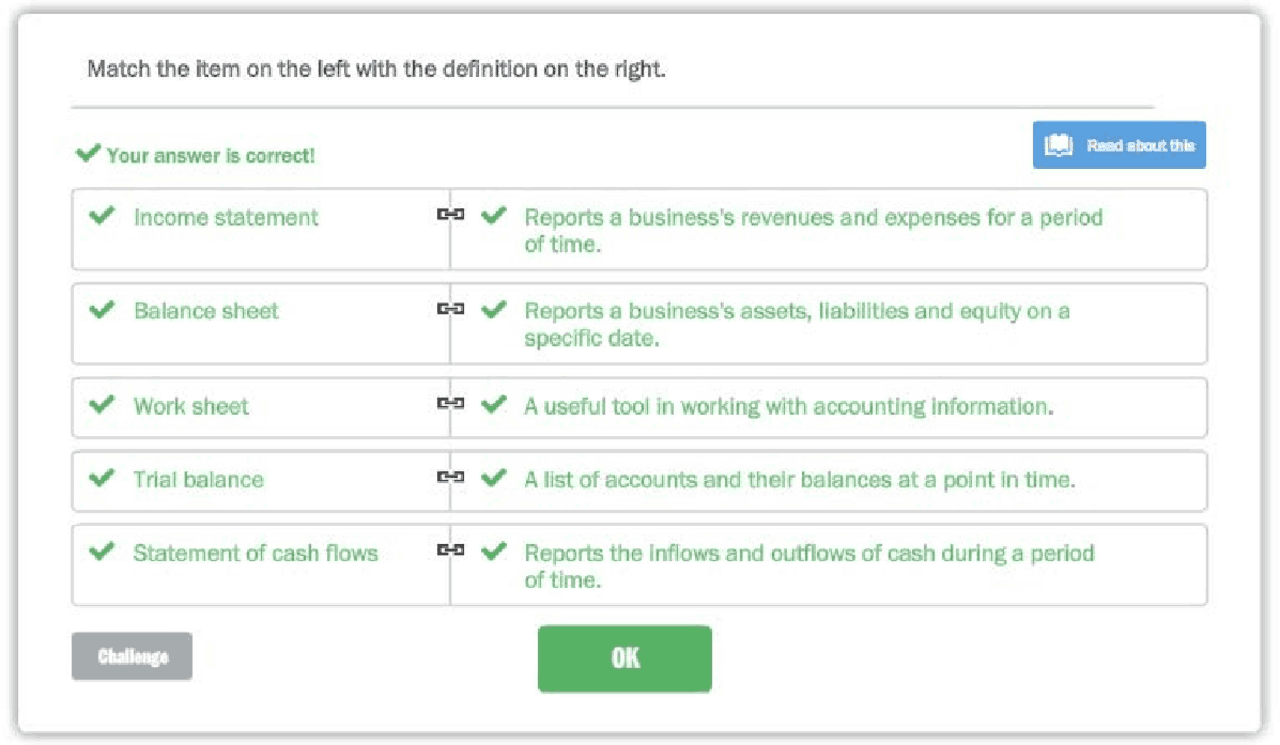The height and width of the screenshot is (745, 1280).
Task: Click the checkmark beside the revenues and expenses definition
Action: pos(494,216)
